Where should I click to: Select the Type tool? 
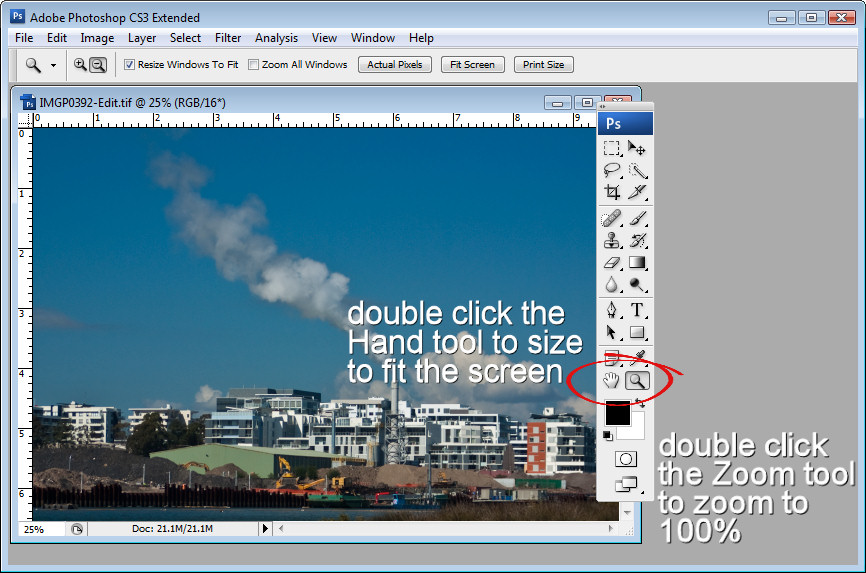coord(637,310)
